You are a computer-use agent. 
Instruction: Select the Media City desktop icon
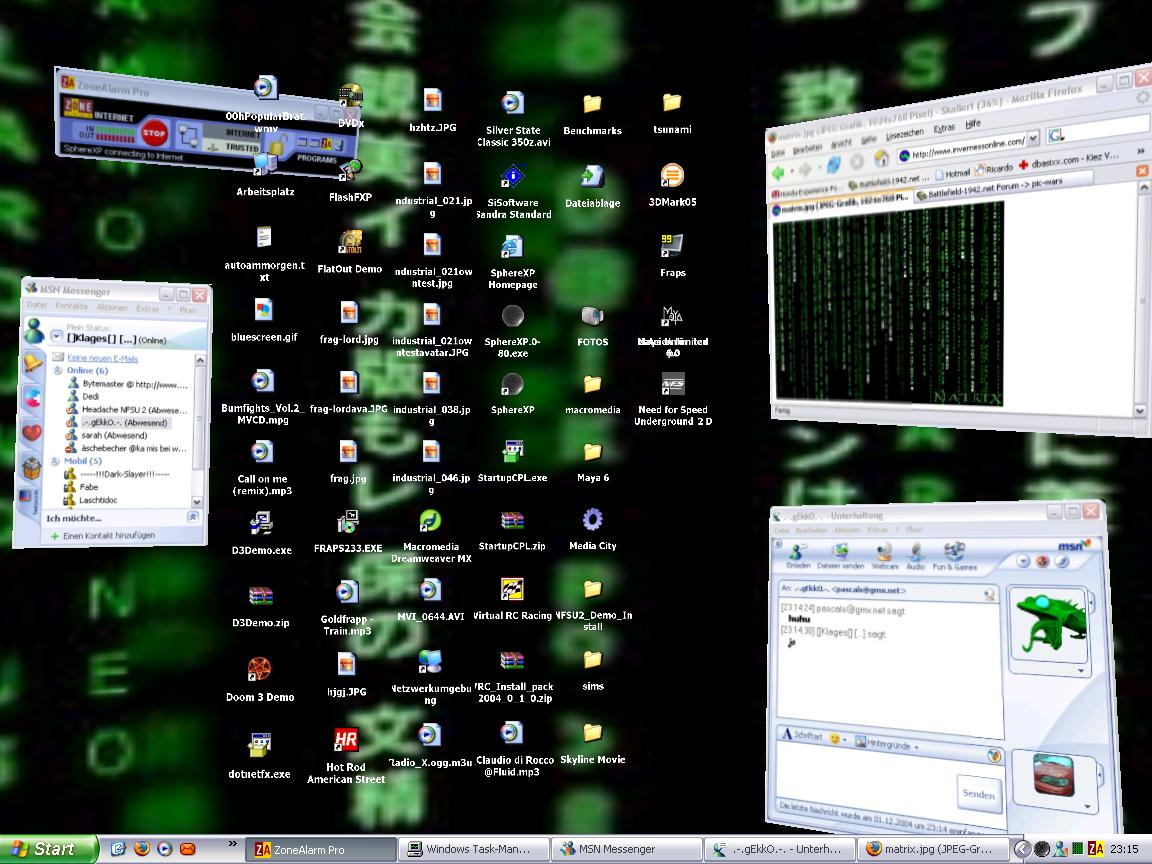tap(593, 529)
